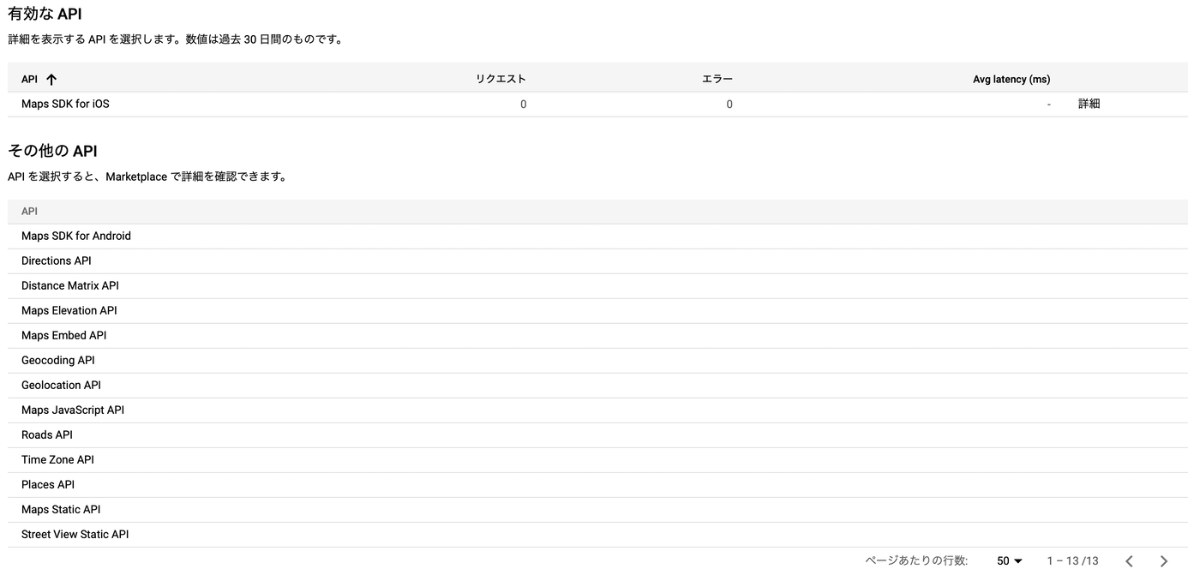Click the 1 – 13 /13 page range text
The image size is (1200, 575).
pos(1072,561)
